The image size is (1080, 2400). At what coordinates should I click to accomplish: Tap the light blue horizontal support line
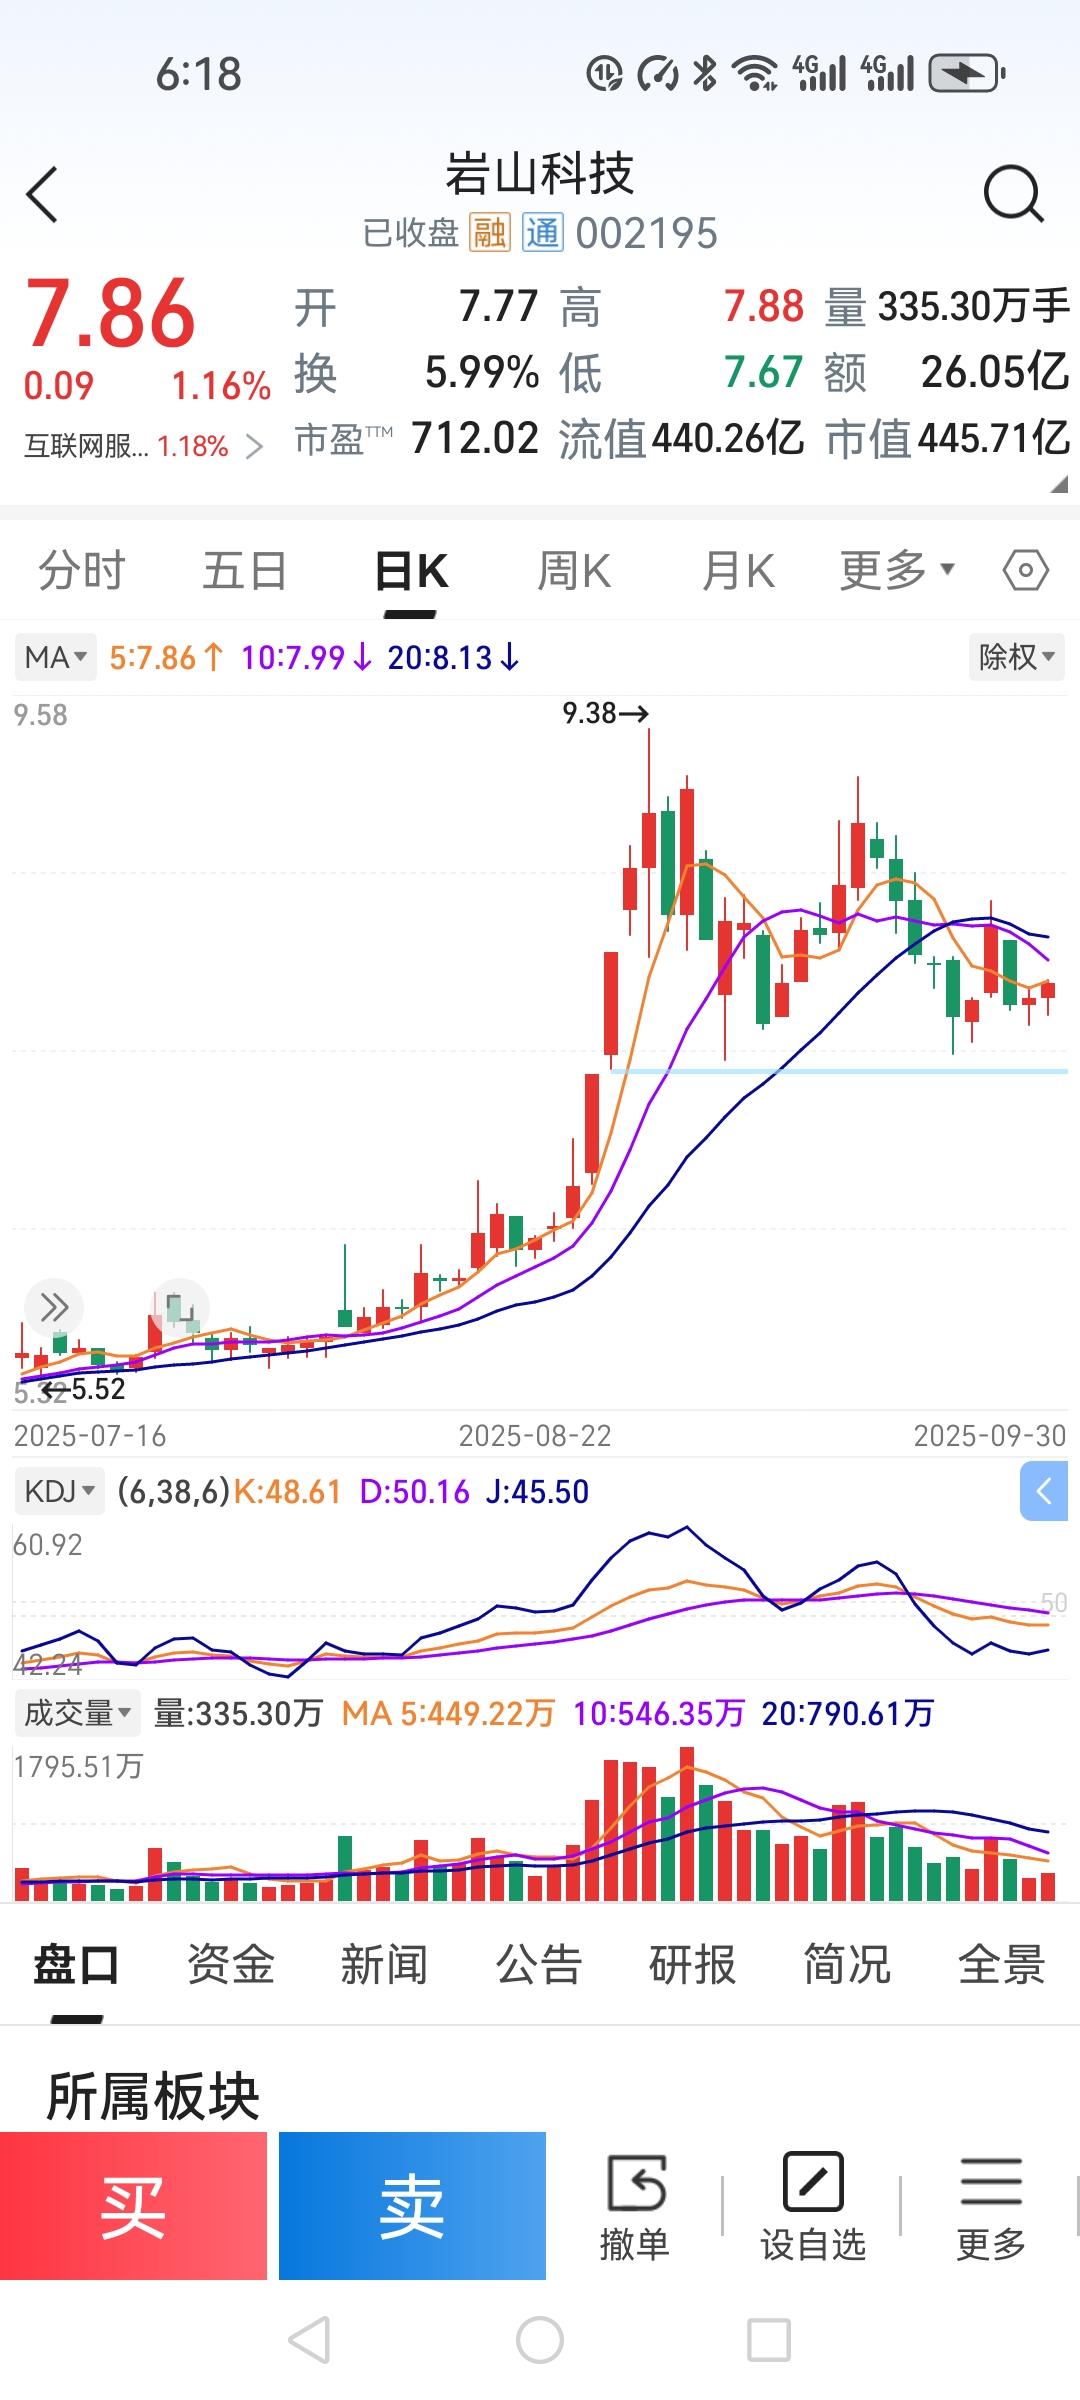839,1071
